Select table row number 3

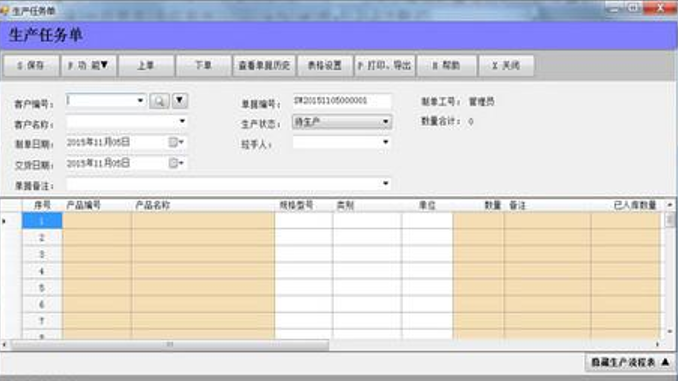(x=42, y=254)
